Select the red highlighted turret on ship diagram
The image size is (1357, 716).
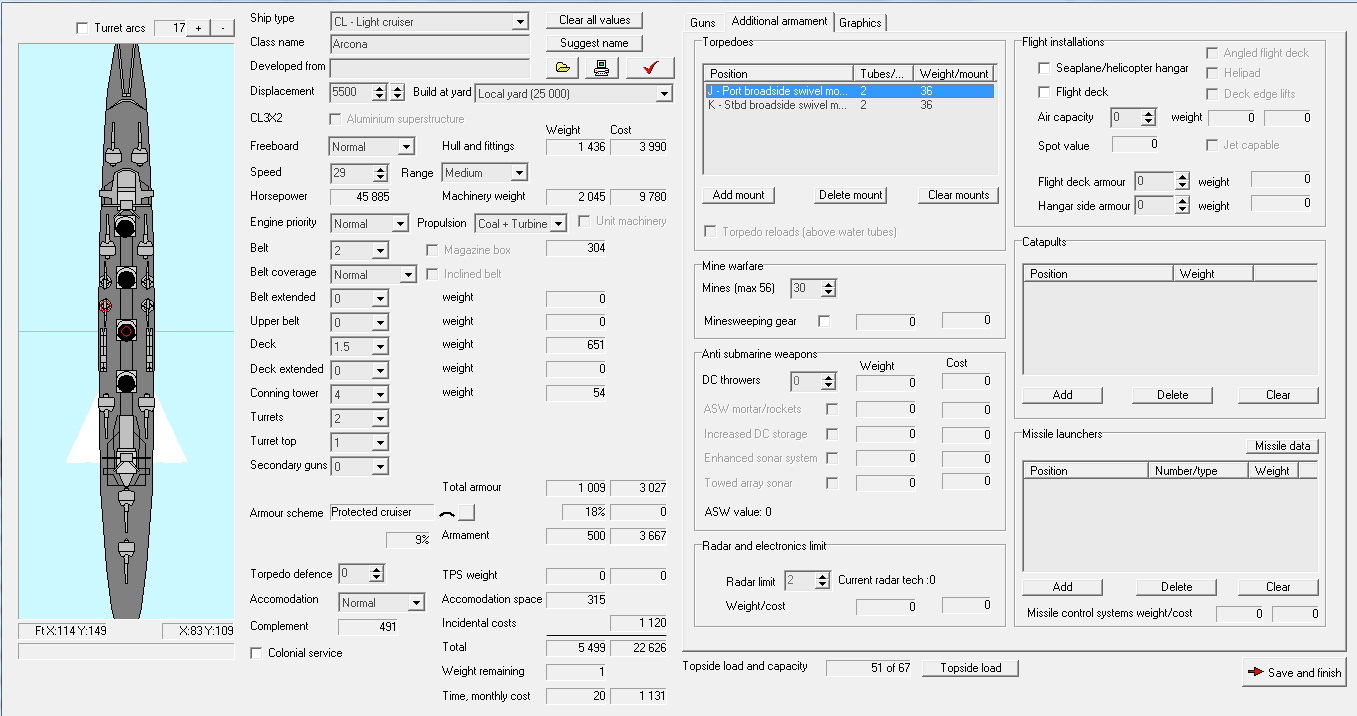coord(126,331)
